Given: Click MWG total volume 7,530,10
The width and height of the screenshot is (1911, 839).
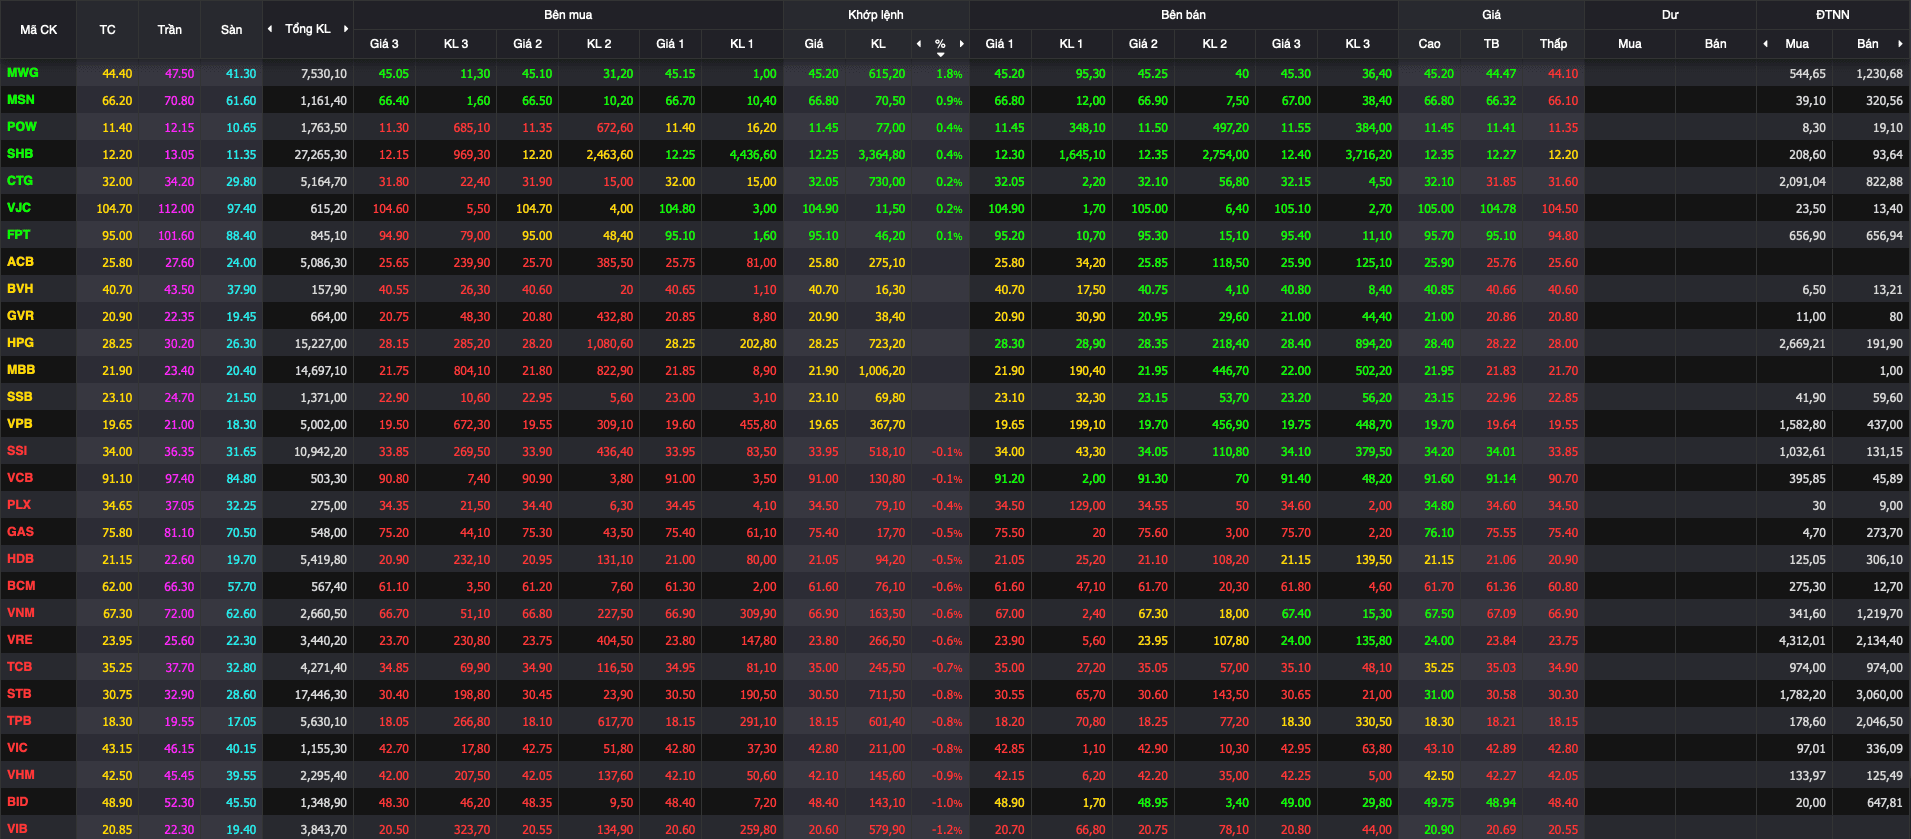Looking at the screenshot, I should (x=324, y=74).
